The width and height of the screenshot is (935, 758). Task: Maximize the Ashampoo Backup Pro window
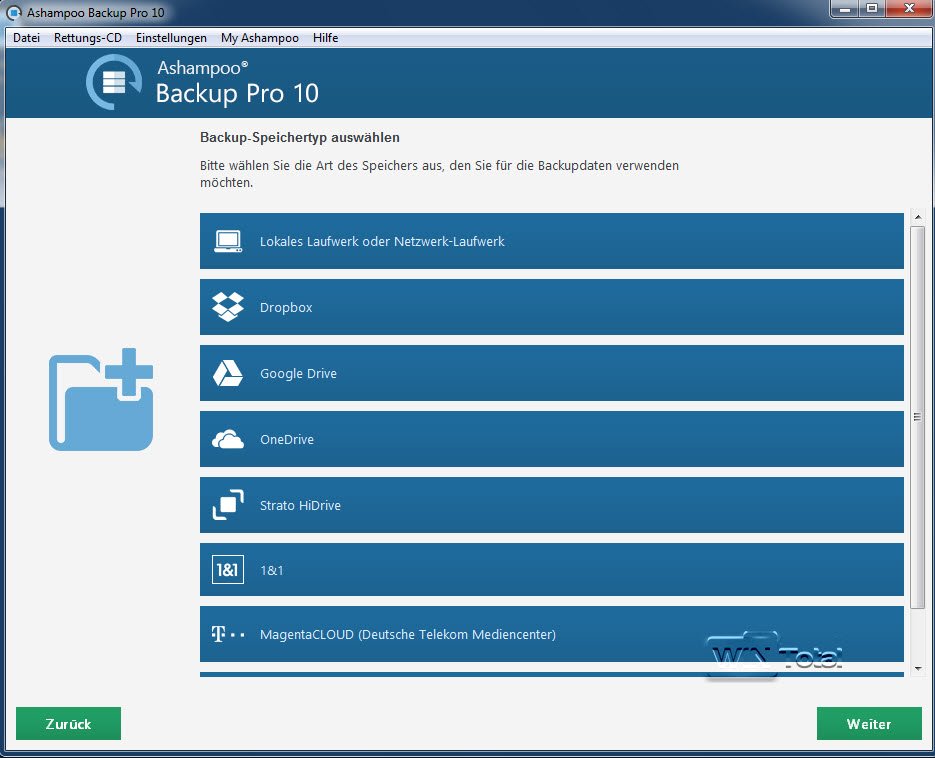click(x=872, y=9)
